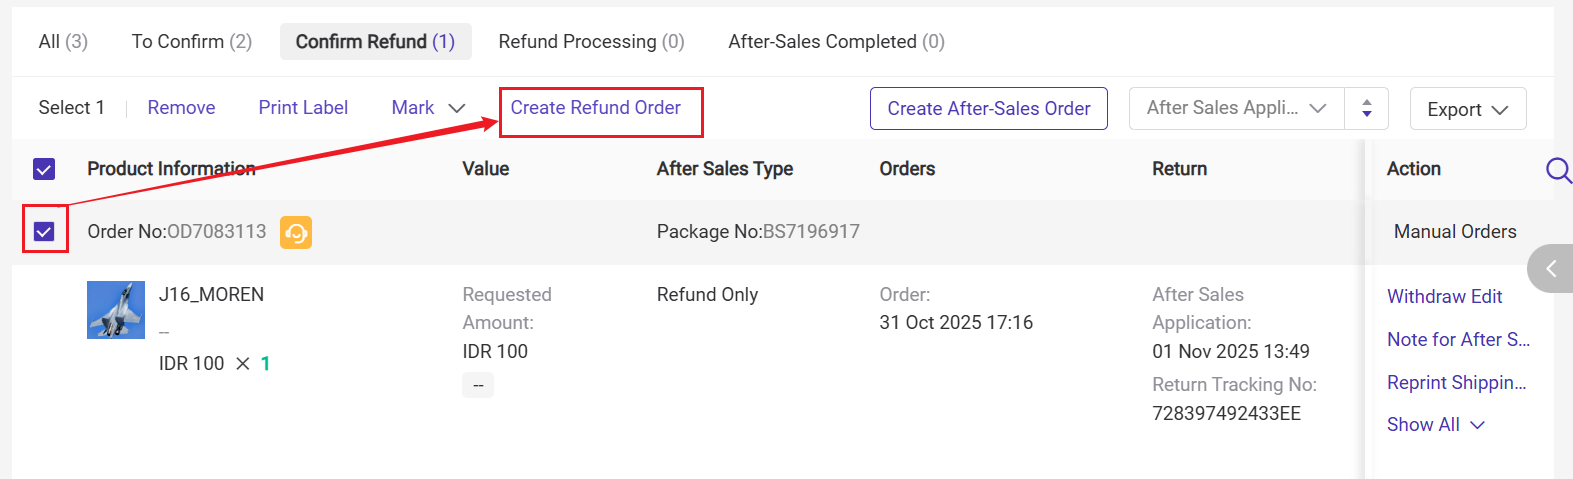1573x479 pixels.
Task: Switch to the All tab
Action: [x=63, y=41]
